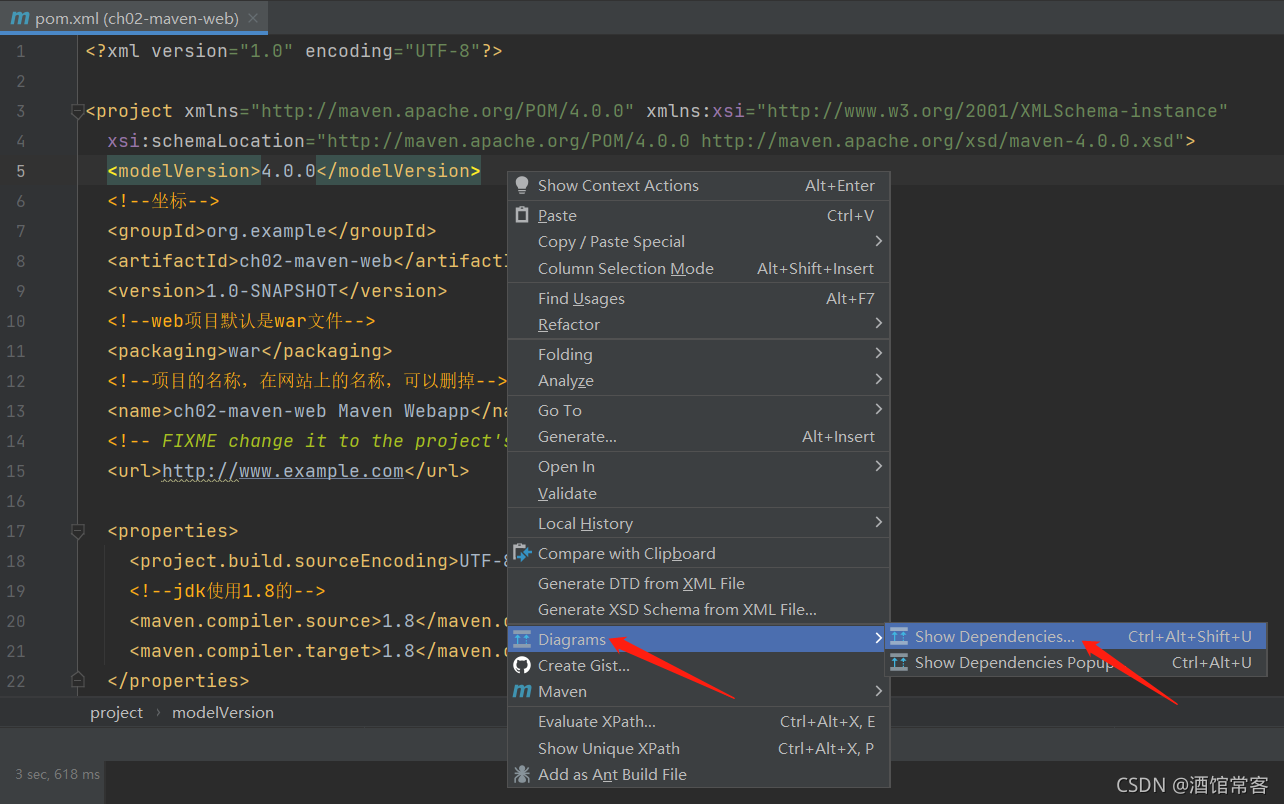Click the Compare with Clipboard icon
This screenshot has width=1284, height=804.
click(x=521, y=553)
